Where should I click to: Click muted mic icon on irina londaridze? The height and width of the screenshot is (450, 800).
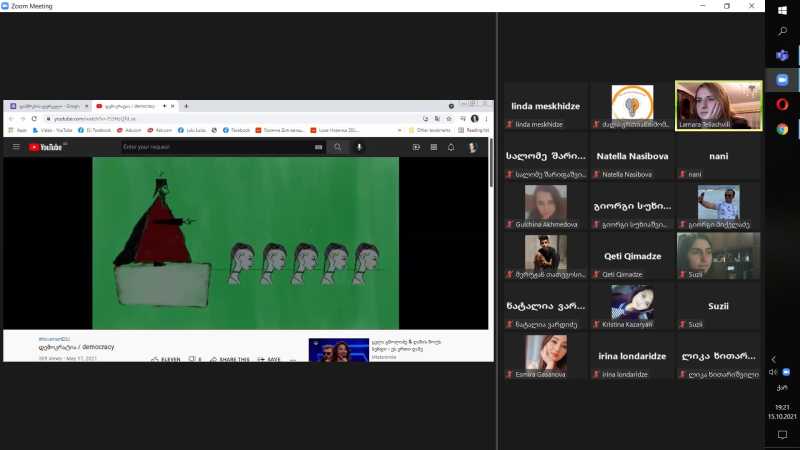click(x=596, y=374)
